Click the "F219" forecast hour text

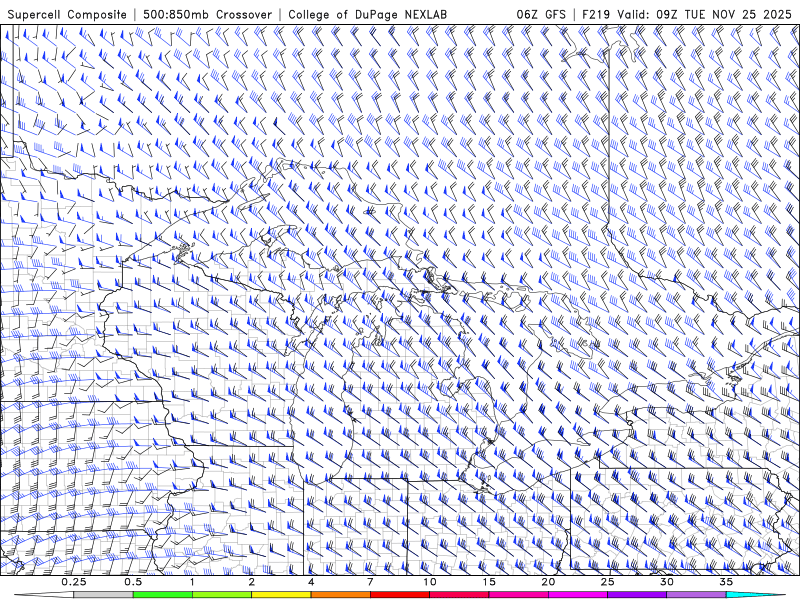coord(597,14)
